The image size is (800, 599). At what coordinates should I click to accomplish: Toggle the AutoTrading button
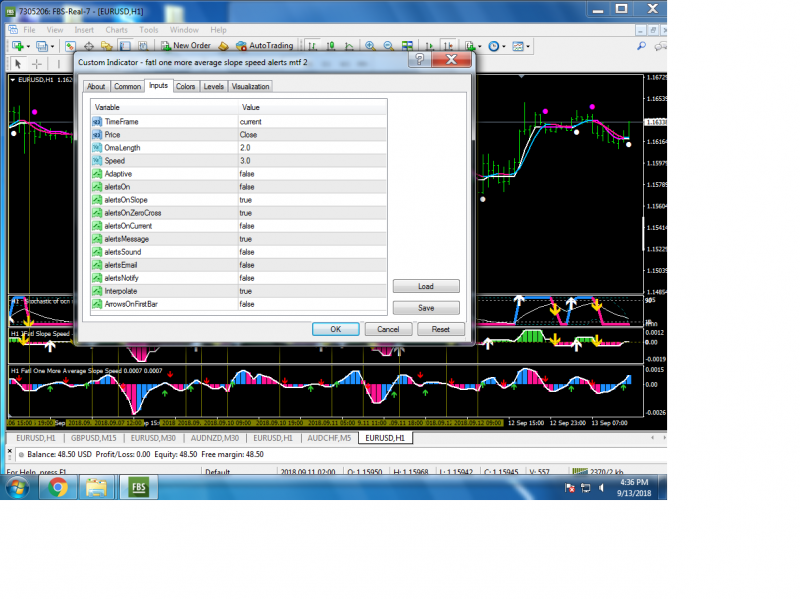click(x=264, y=46)
